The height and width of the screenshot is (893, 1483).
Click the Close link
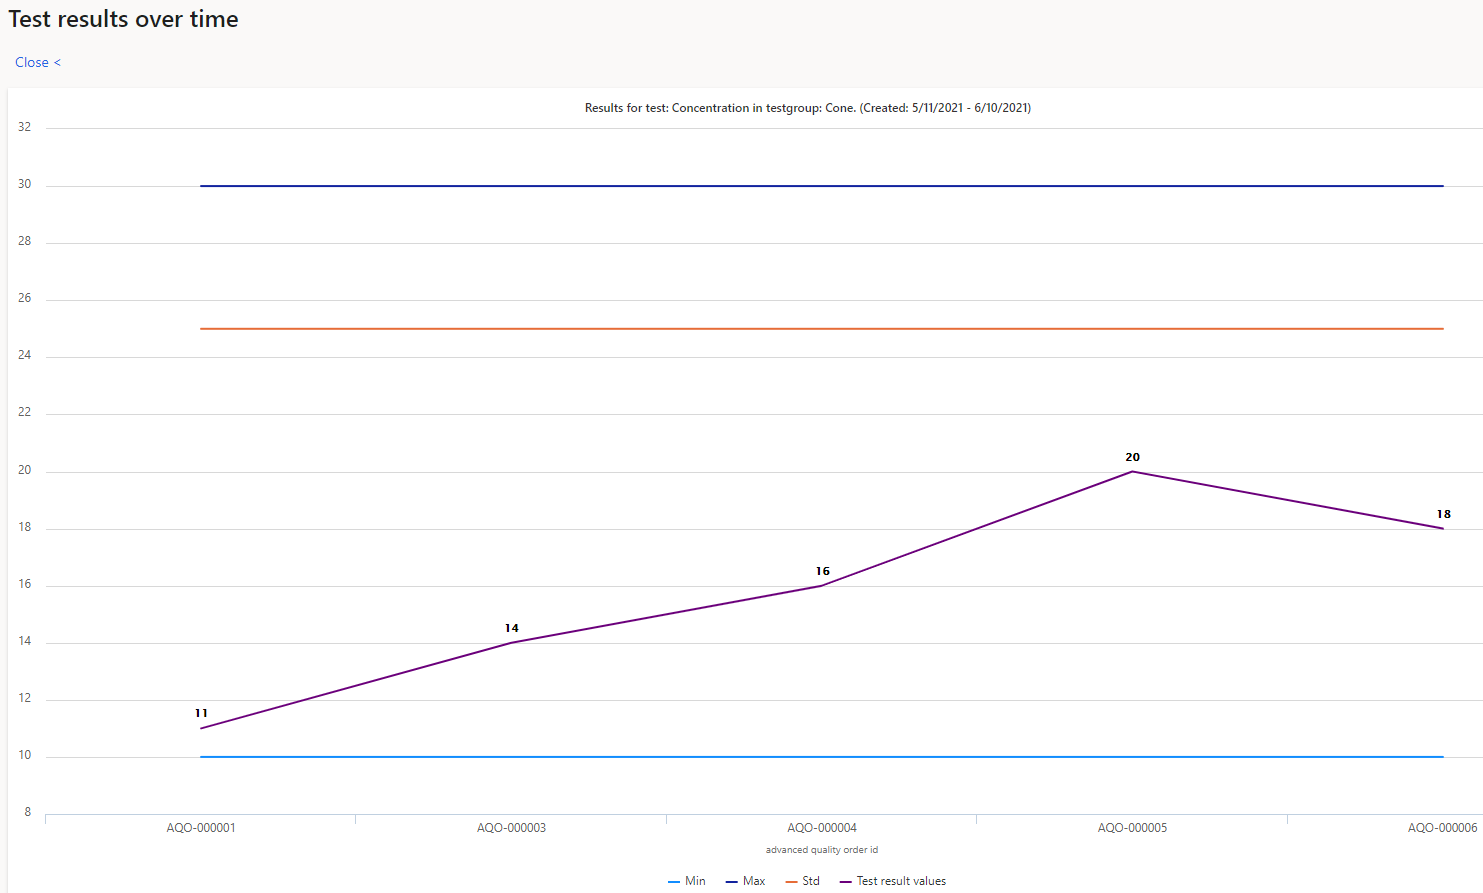coord(30,62)
